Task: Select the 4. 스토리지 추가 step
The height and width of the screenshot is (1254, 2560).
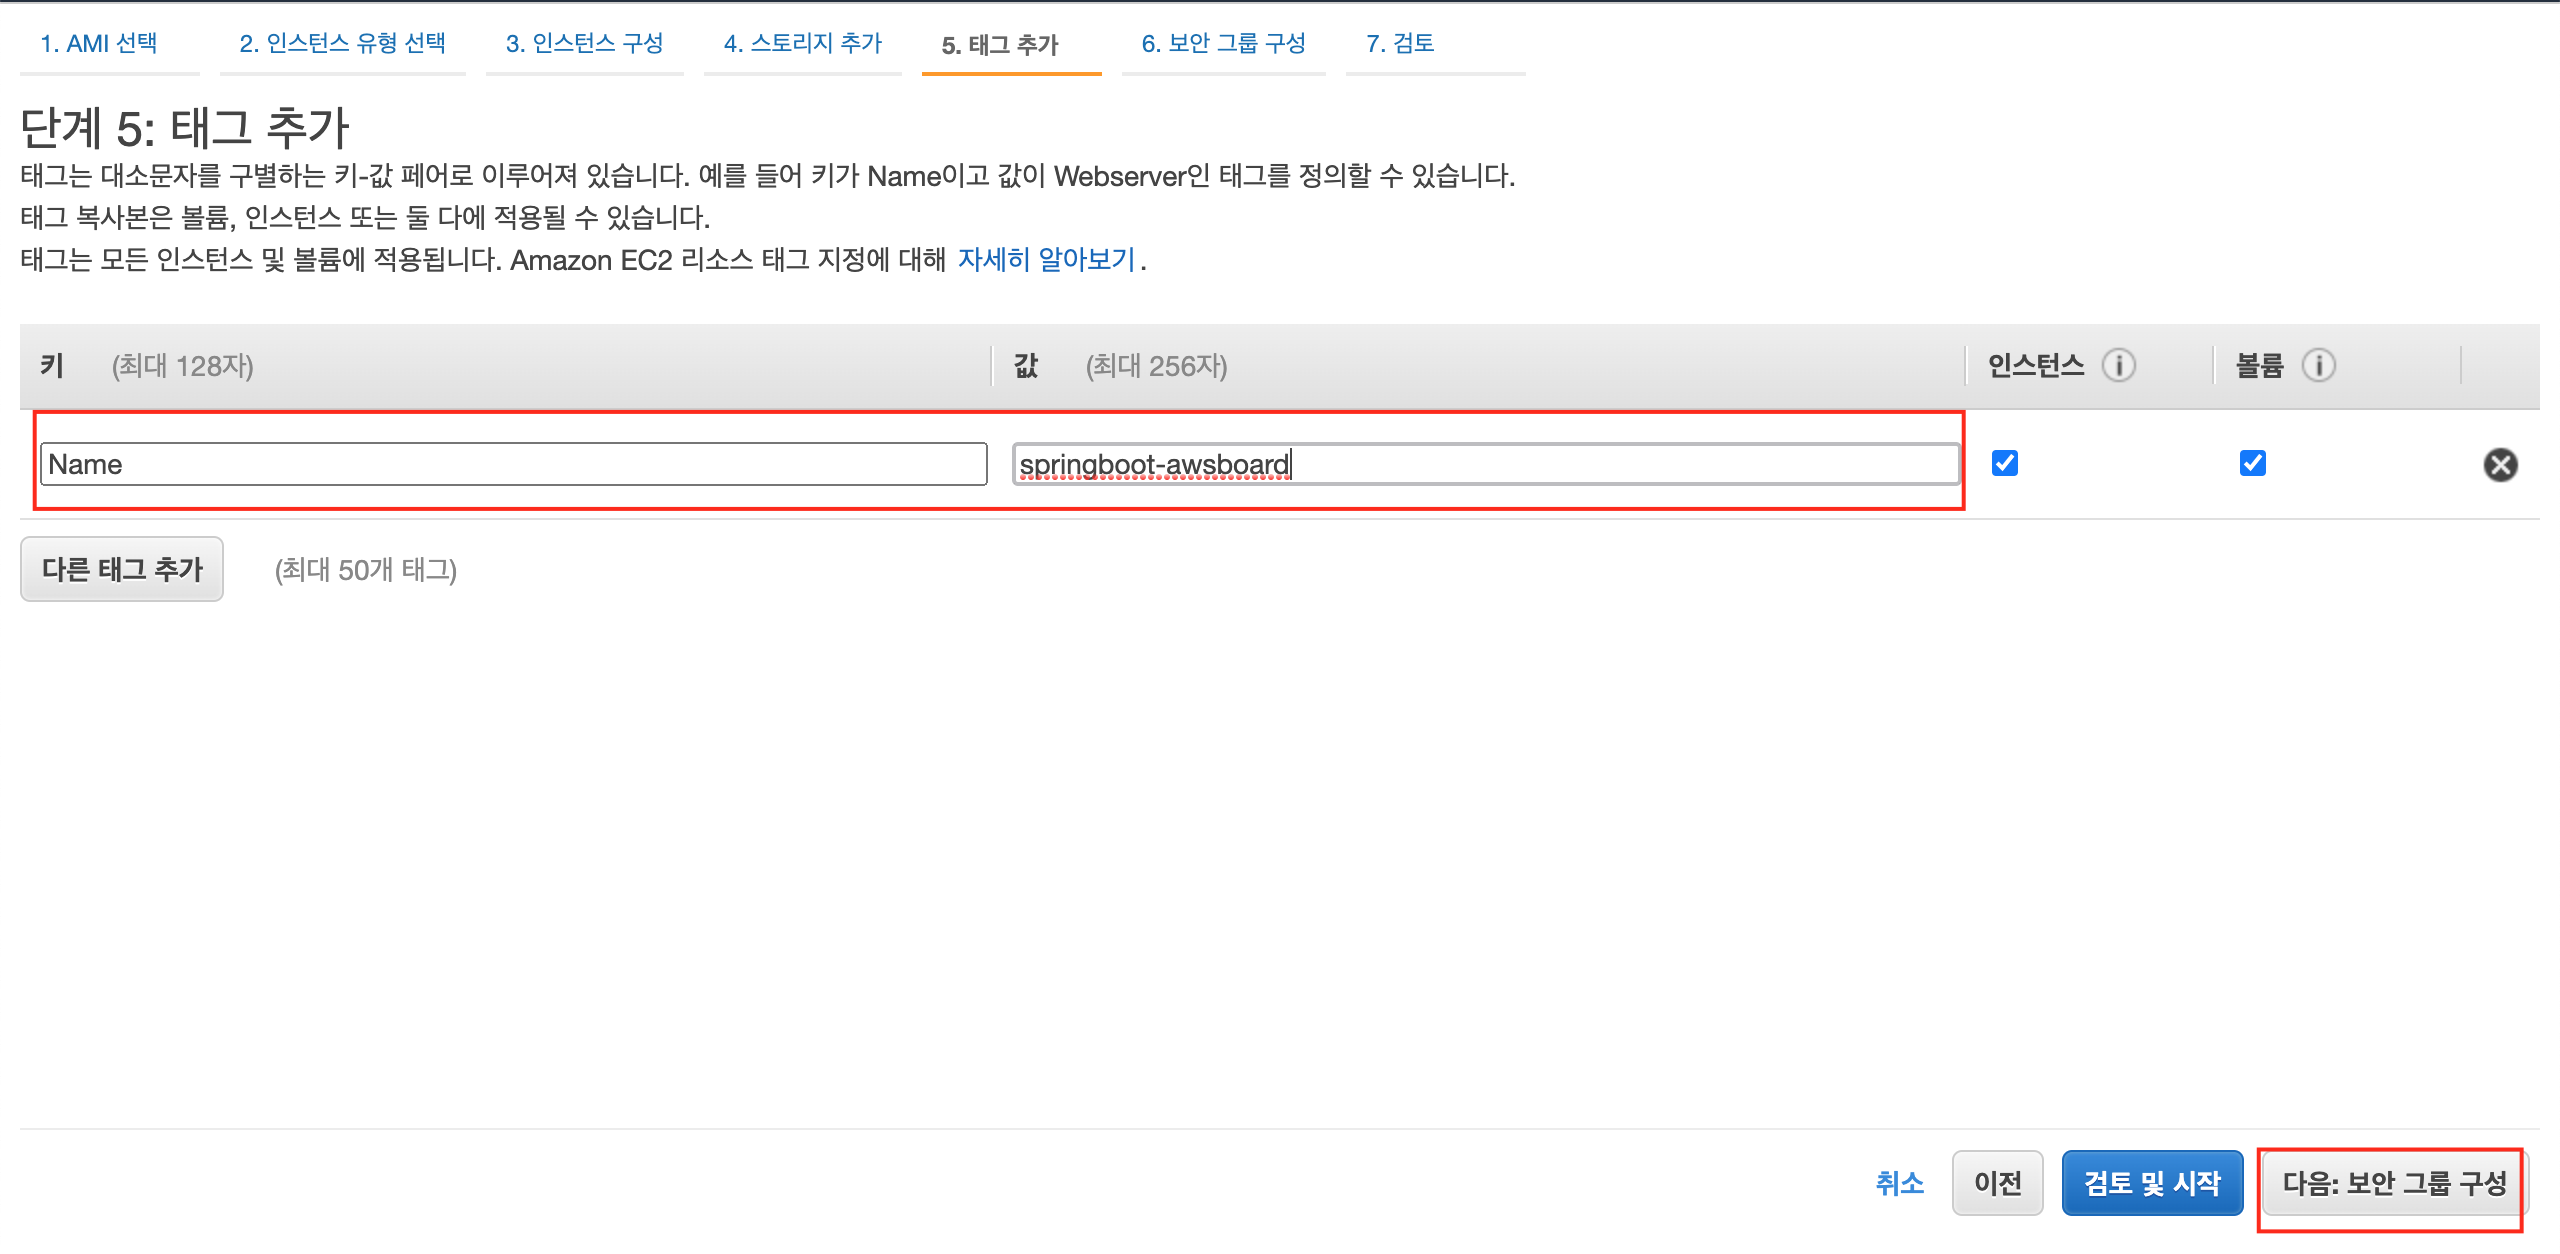Action: tap(802, 44)
